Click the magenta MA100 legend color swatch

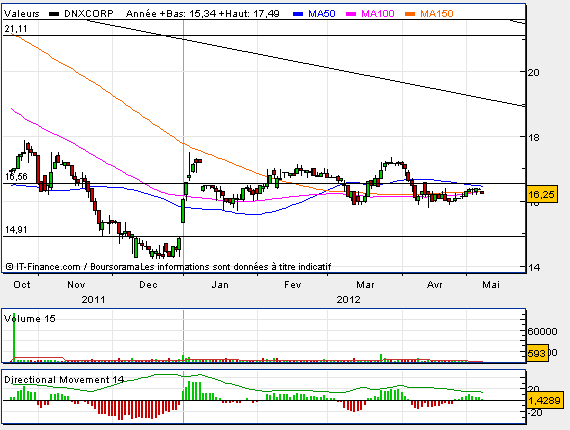click(351, 14)
